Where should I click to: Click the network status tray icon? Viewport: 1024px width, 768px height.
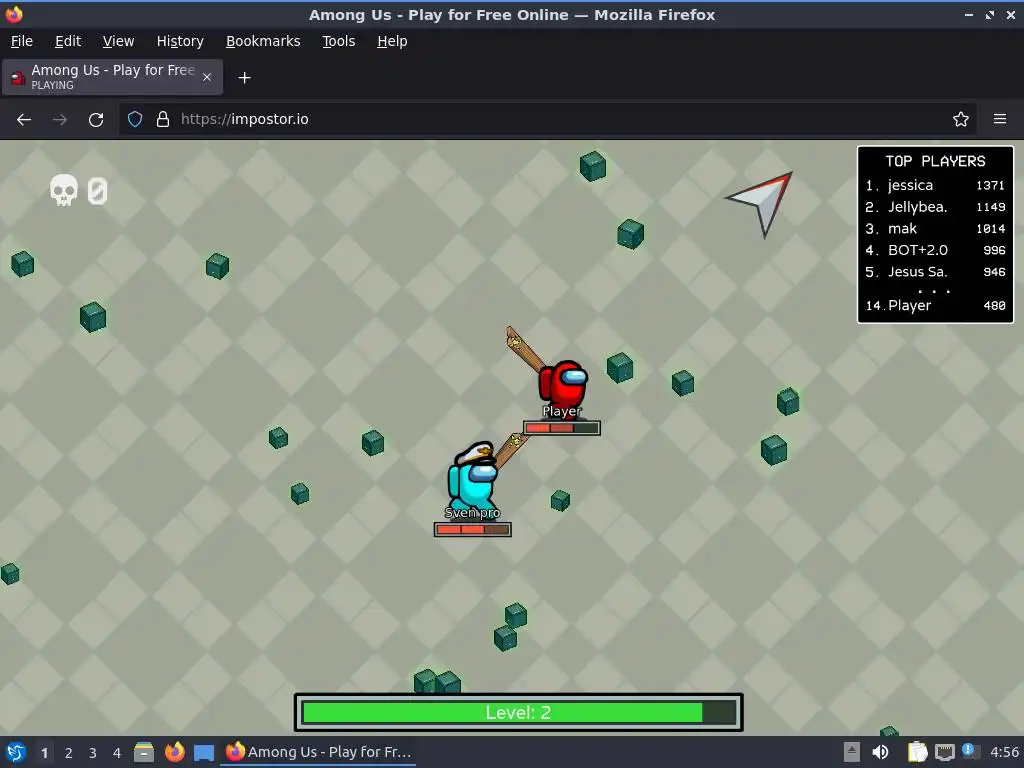coord(944,753)
